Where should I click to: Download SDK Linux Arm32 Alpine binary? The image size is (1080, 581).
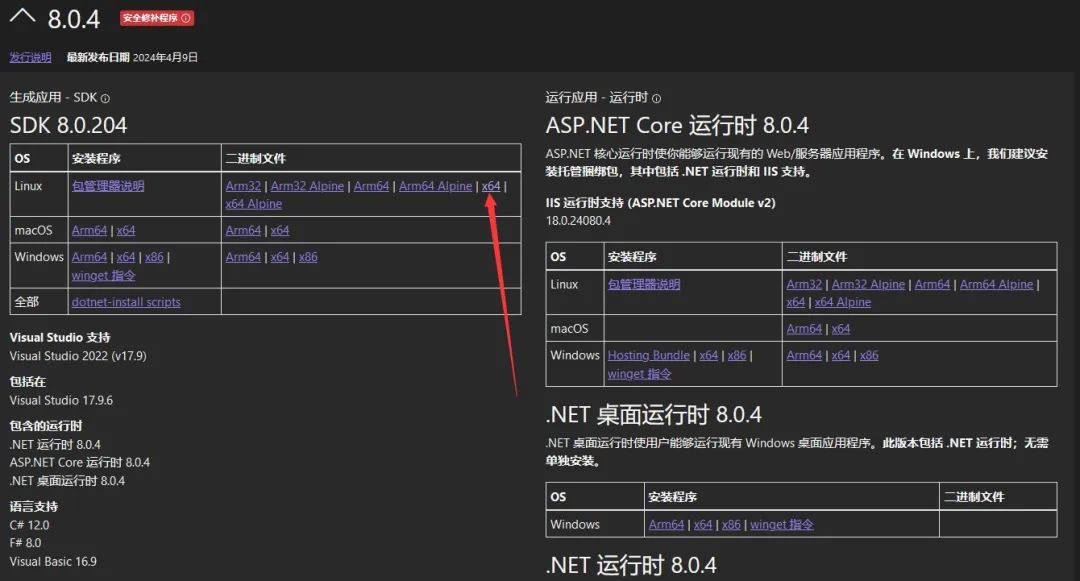click(307, 186)
